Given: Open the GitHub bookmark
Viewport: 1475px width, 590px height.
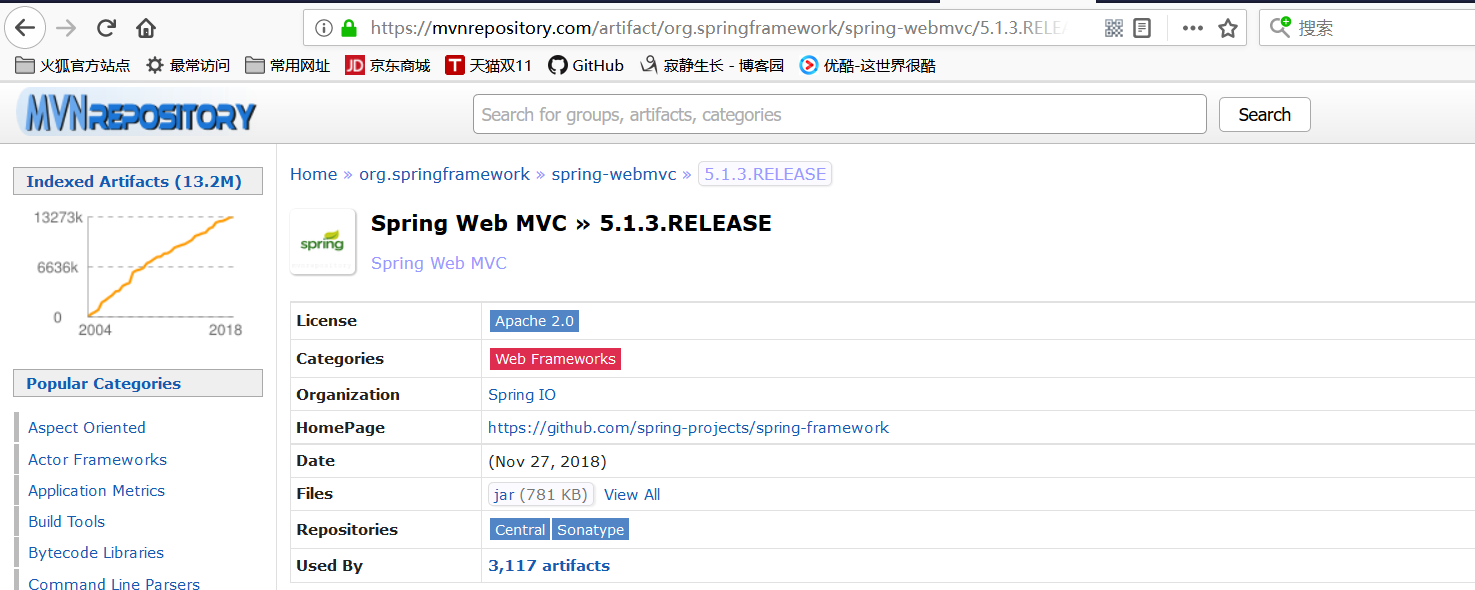Looking at the screenshot, I should pyautogui.click(x=586, y=66).
